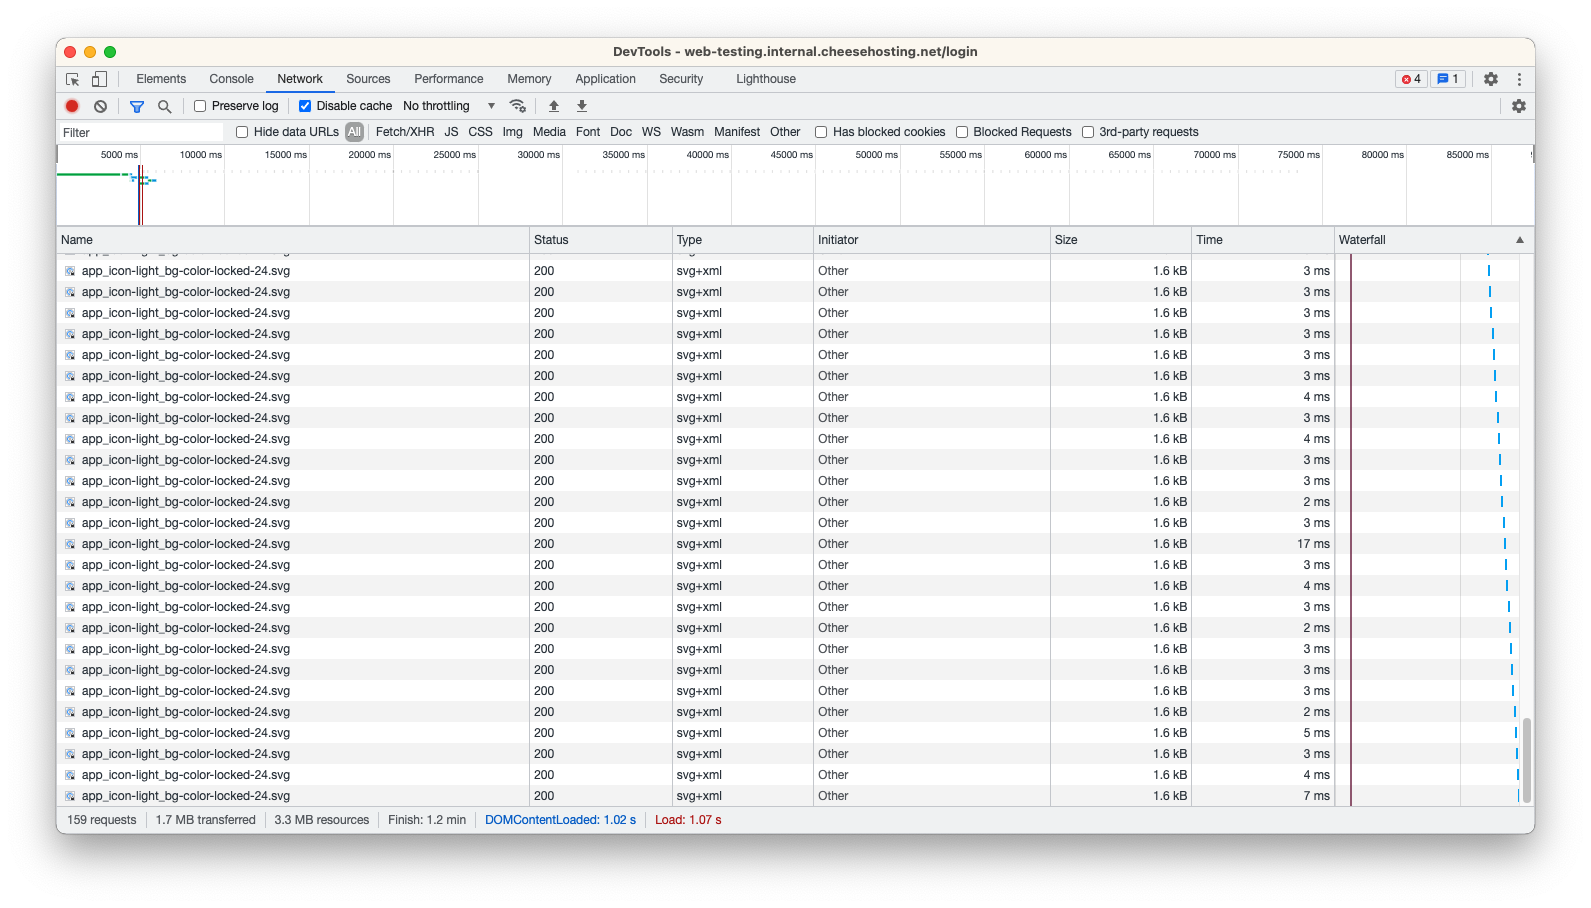Image resolution: width=1591 pixels, height=908 pixels.
Task: Open the network search magnifier
Action: point(165,106)
